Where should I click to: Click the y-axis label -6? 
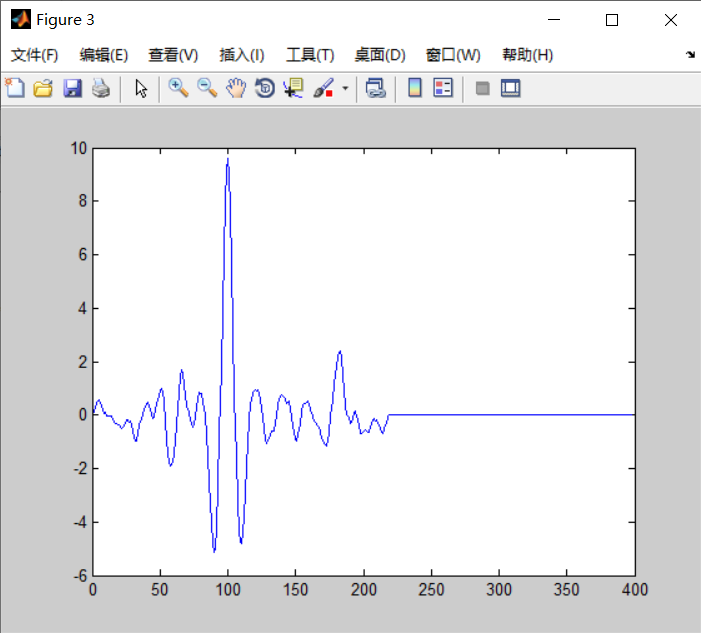pyautogui.click(x=80, y=575)
